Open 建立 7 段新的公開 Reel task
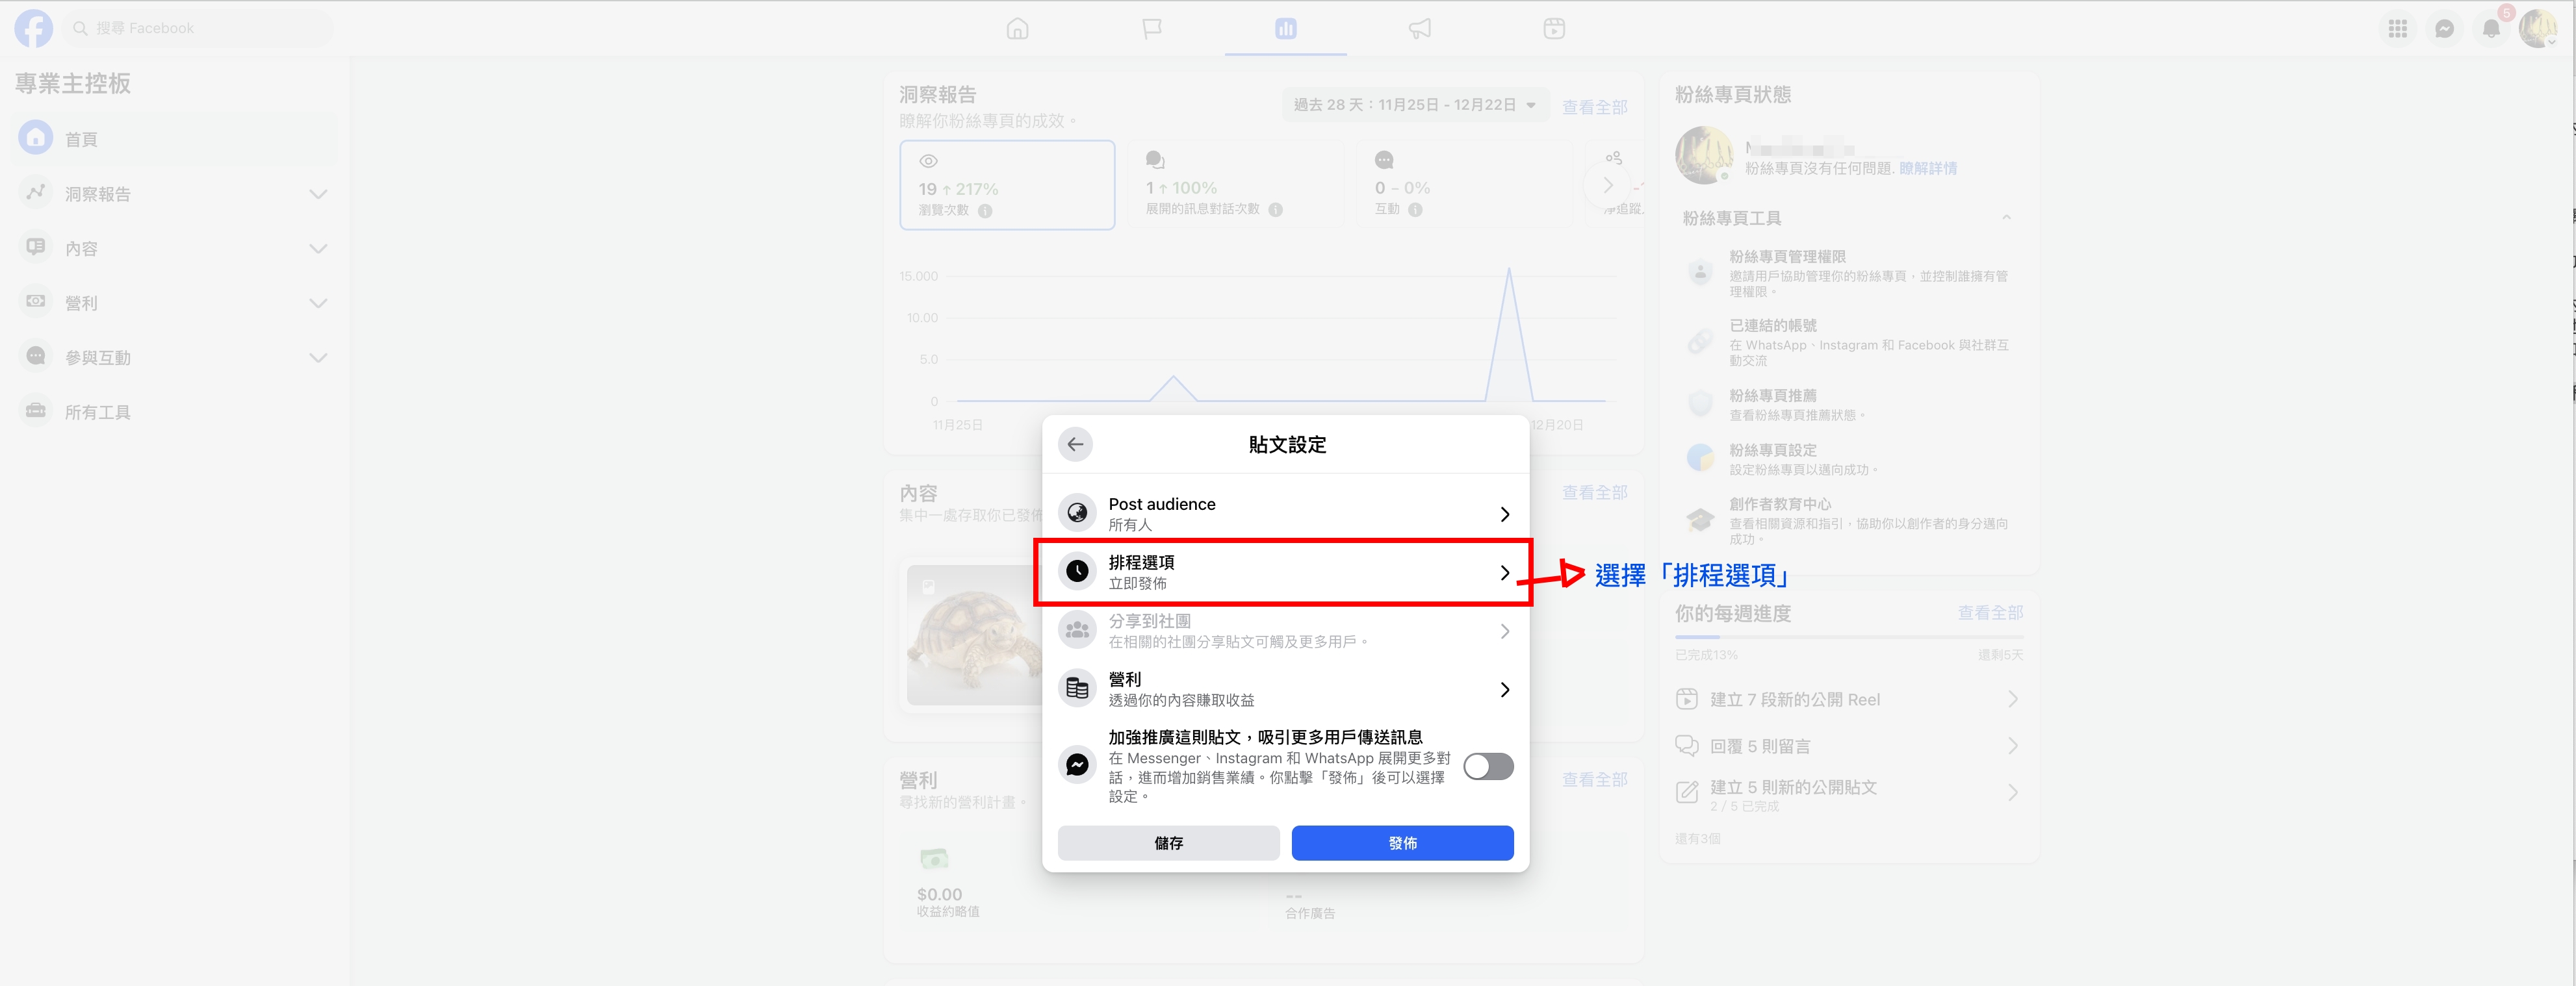 pyautogui.click(x=1848, y=700)
